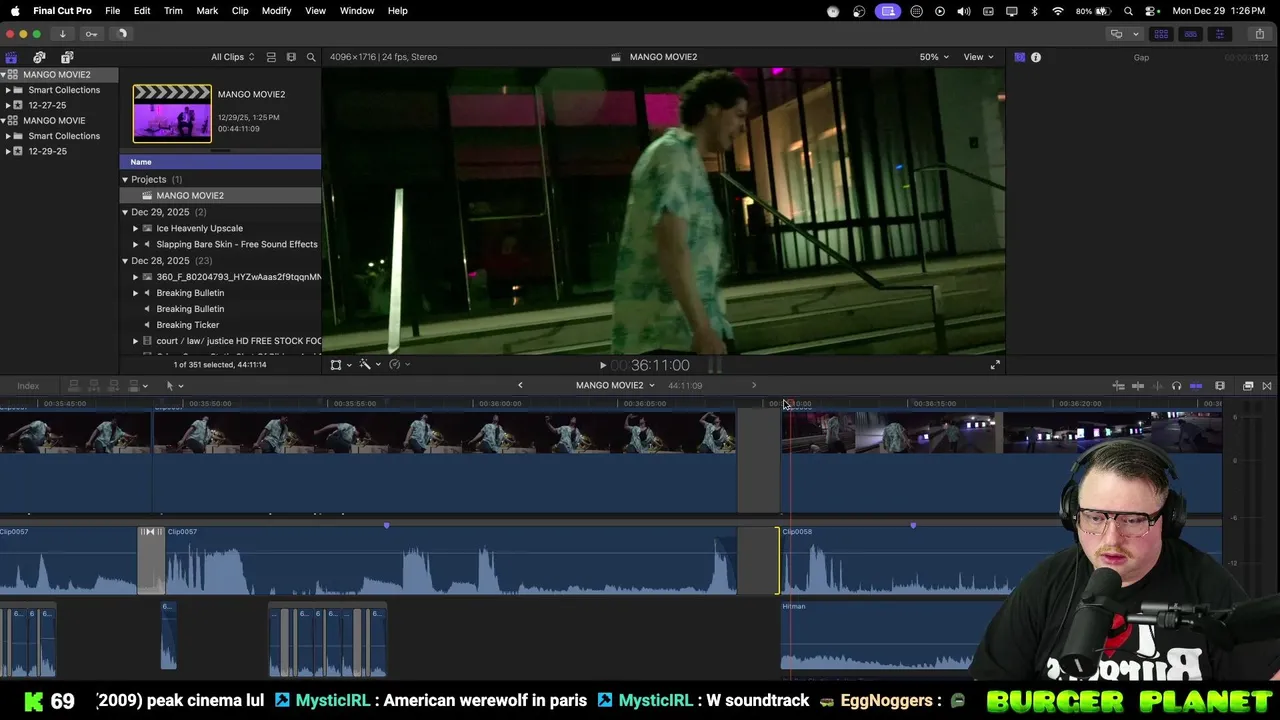This screenshot has width=1280, height=720.
Task: Toggle solo headphones button
Action: point(1176,386)
